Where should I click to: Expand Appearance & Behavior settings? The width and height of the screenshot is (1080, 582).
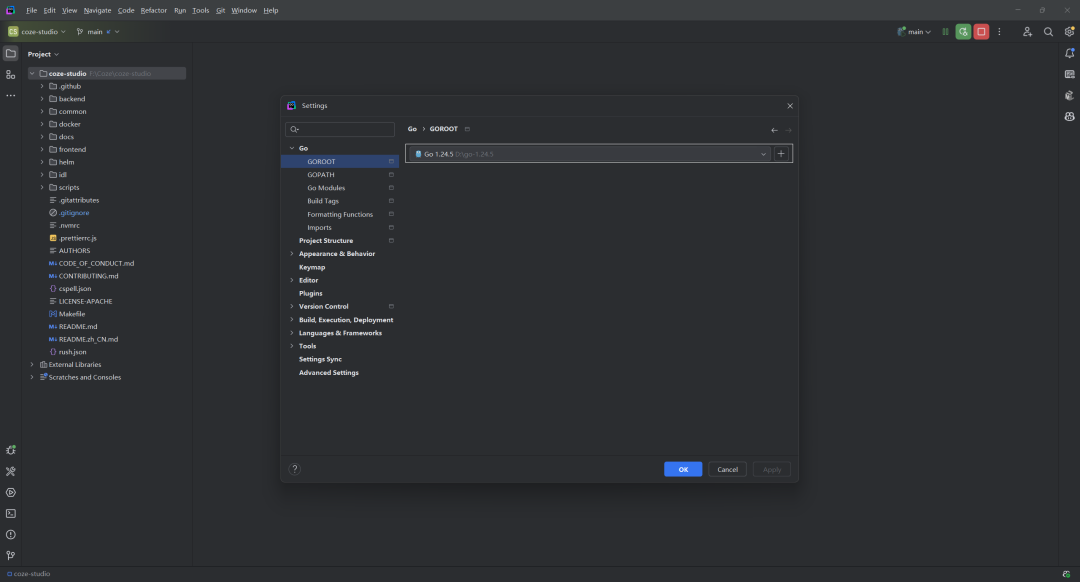[292, 253]
